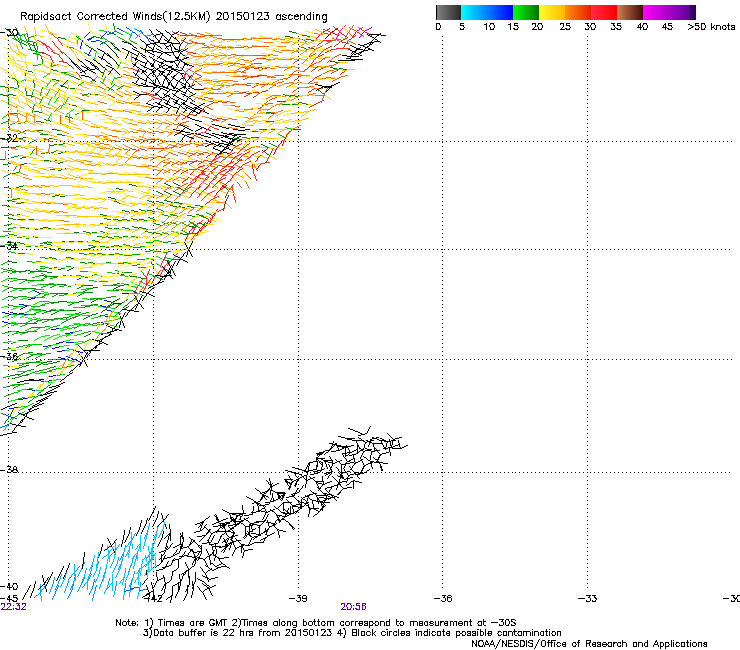Viewport: 740px width, 650px height.
Task: Click the cyan wind barbs cluster near -42
Action: pos(101,562)
